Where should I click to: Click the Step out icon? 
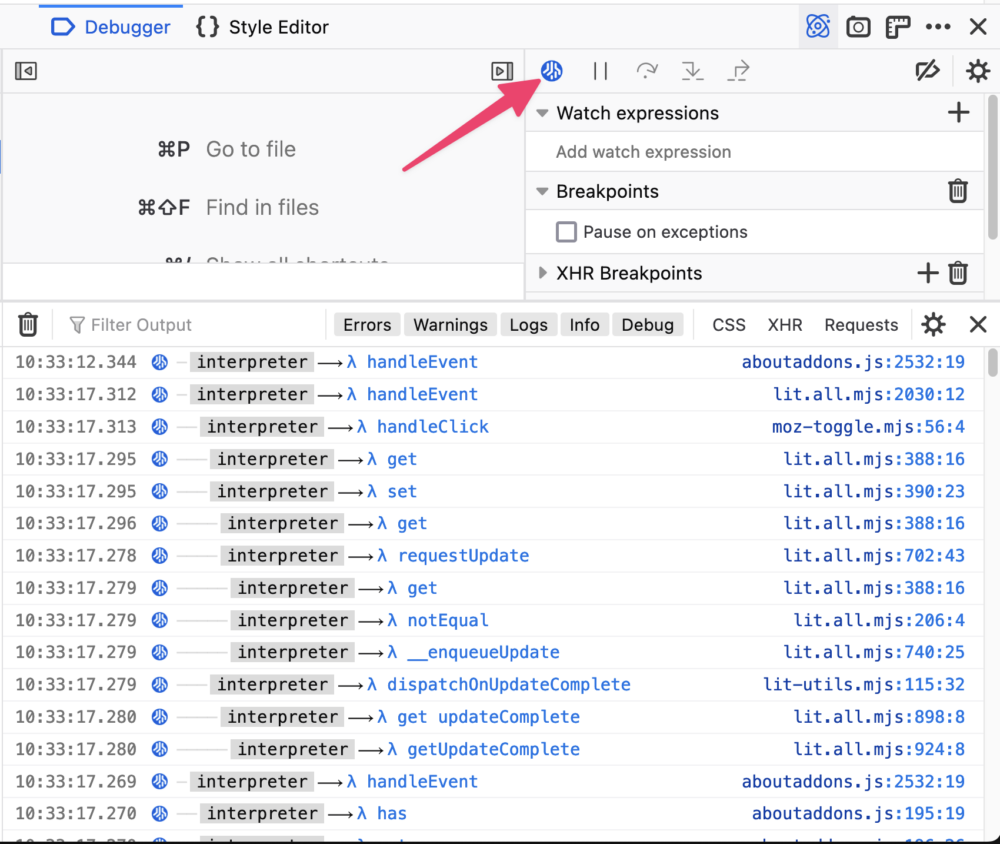tap(738, 71)
